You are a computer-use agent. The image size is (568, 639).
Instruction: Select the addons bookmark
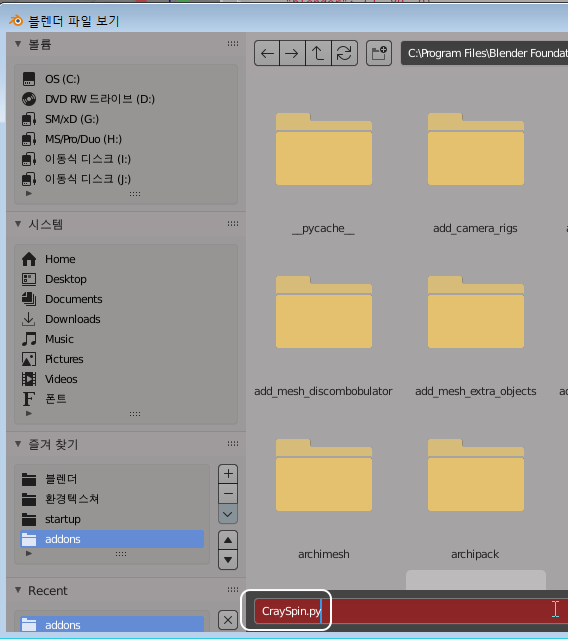click(x=112, y=539)
